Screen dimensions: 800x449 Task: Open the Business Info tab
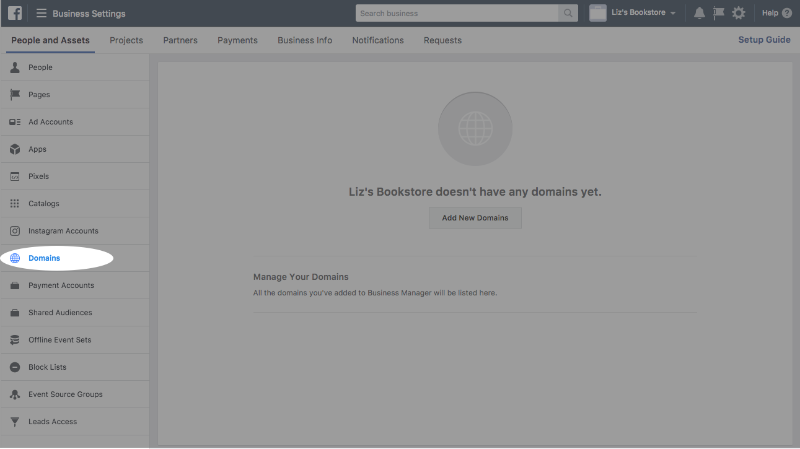tap(305, 40)
